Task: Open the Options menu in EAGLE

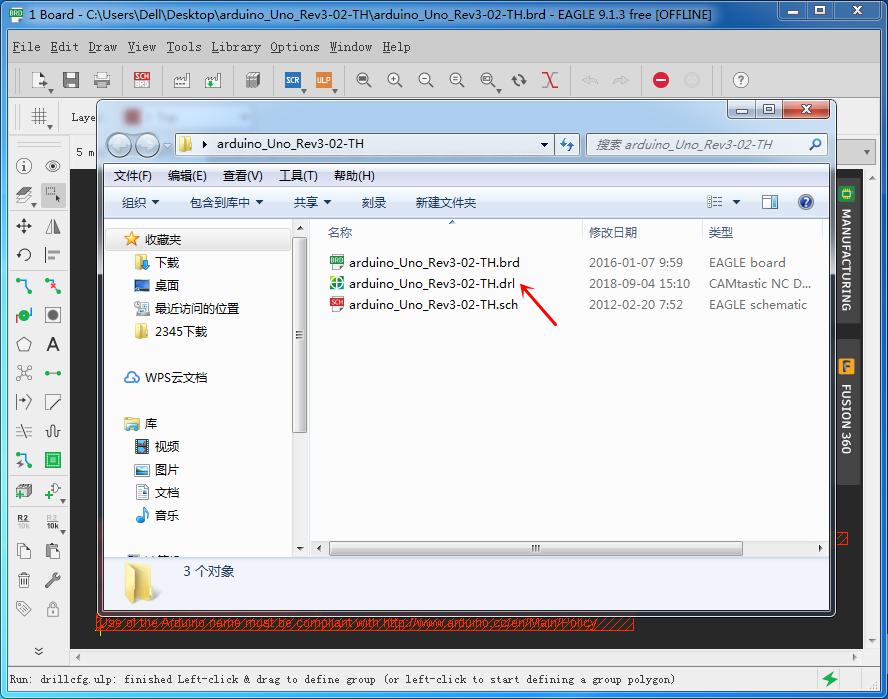Action: click(294, 47)
